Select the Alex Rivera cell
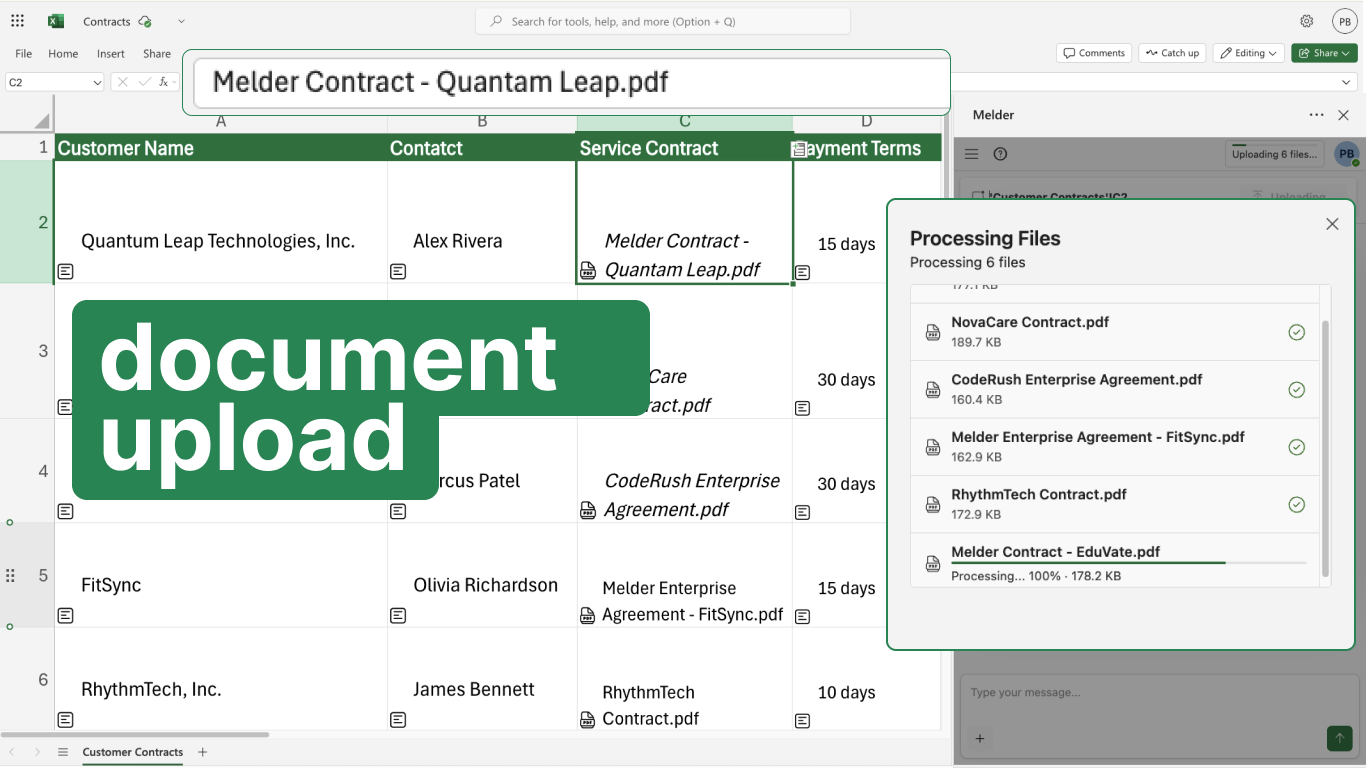 point(482,222)
